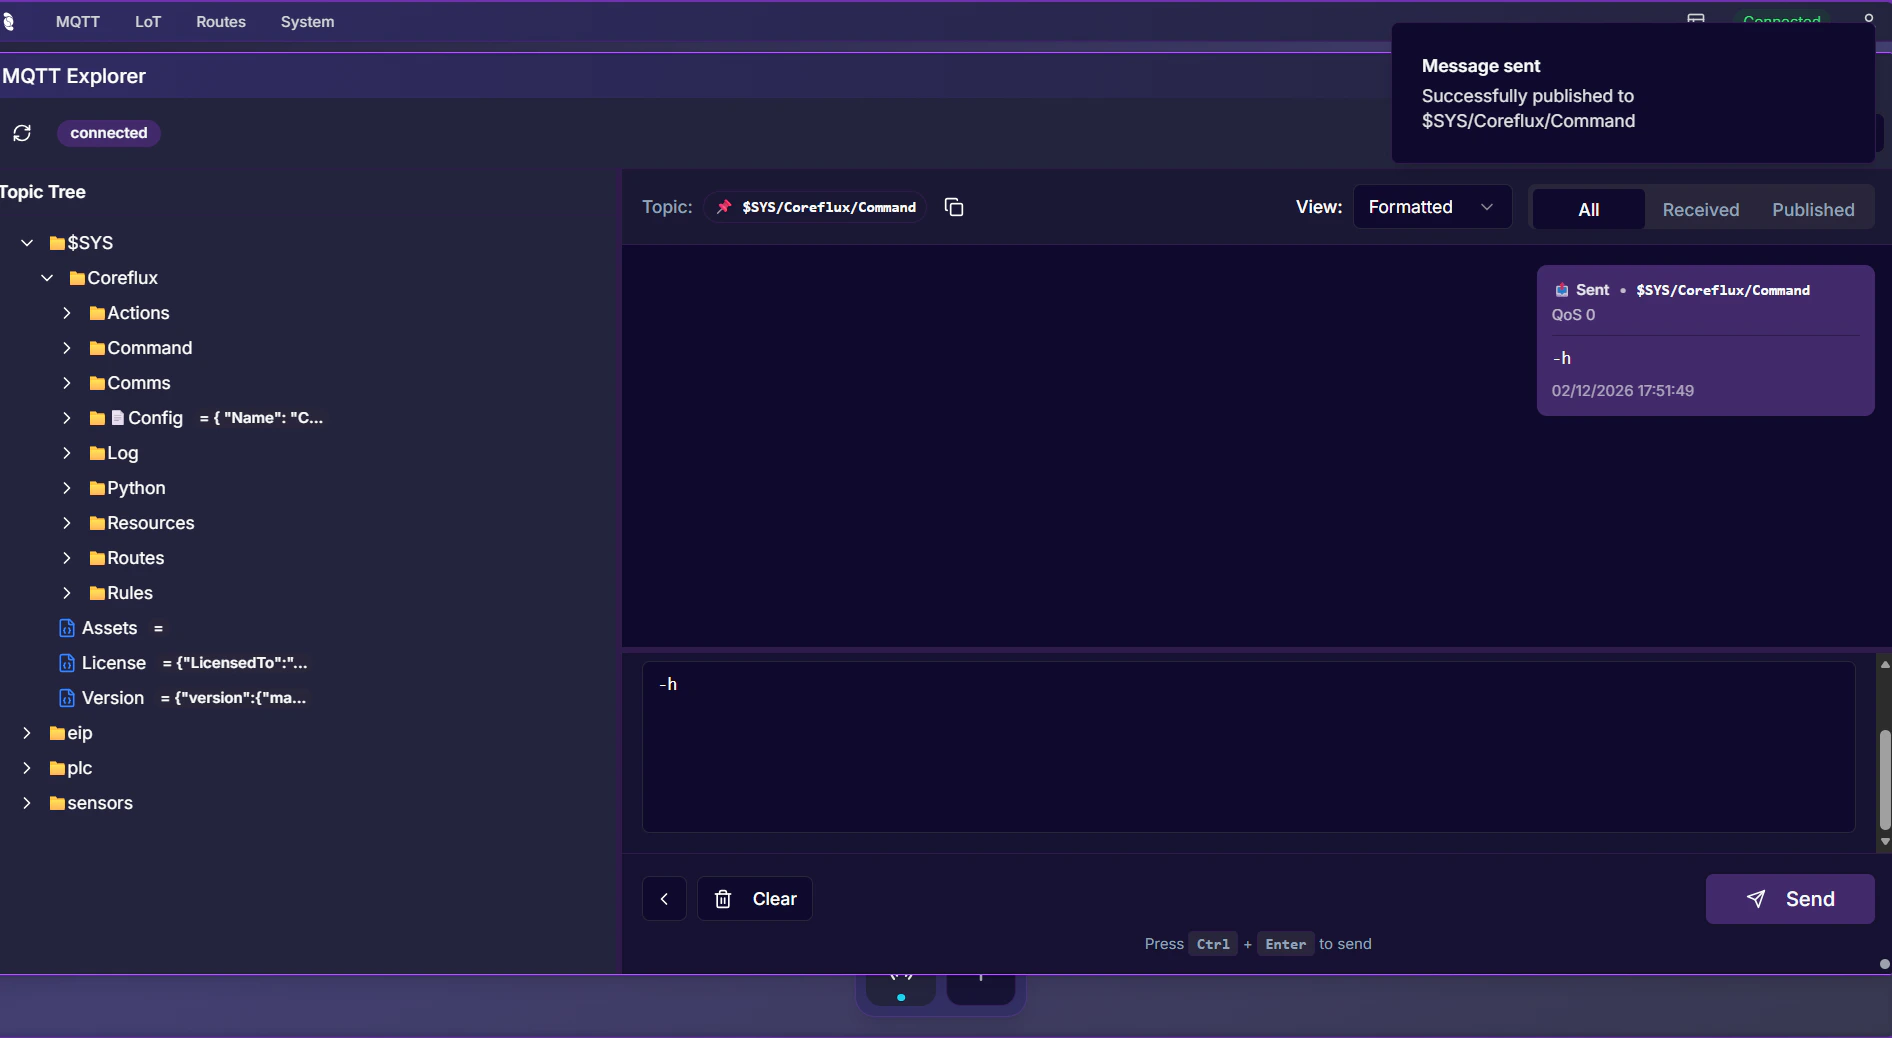Click the License file icon
Image resolution: width=1892 pixels, height=1038 pixels.
(x=67, y=663)
